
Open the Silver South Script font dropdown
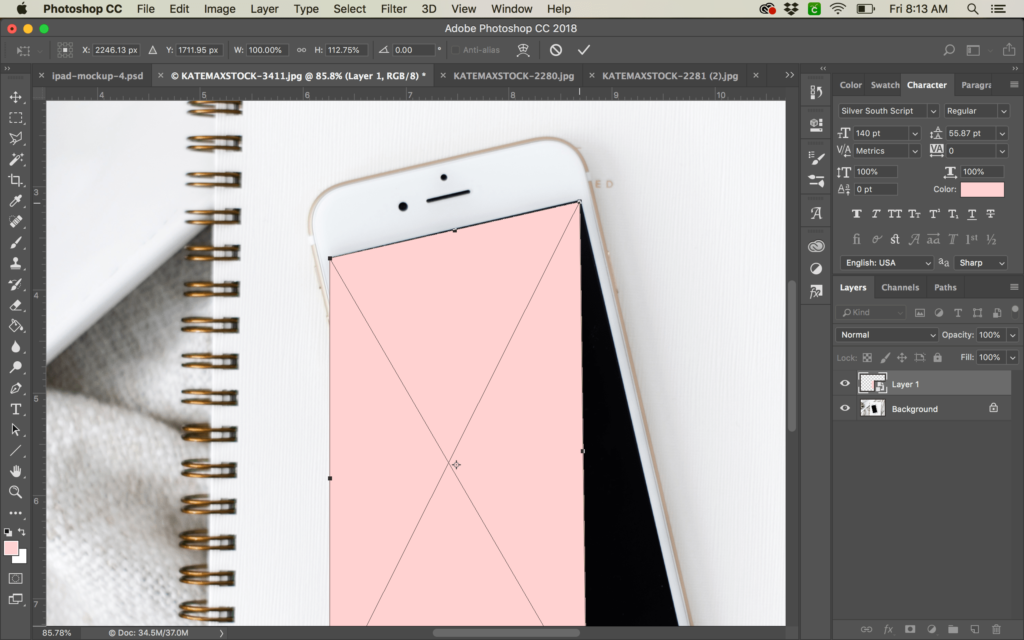(933, 111)
